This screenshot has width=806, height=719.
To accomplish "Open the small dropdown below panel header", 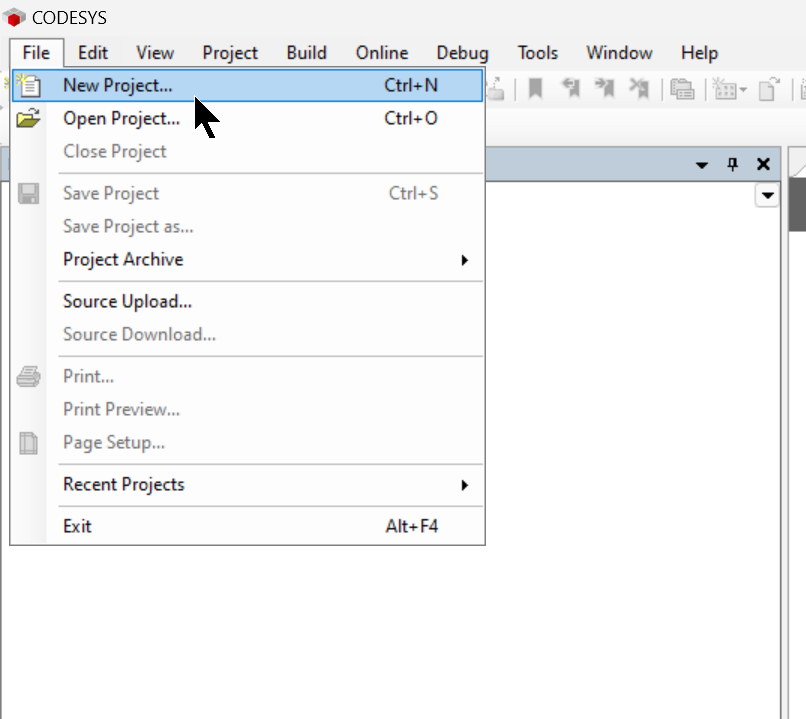I will point(767,195).
